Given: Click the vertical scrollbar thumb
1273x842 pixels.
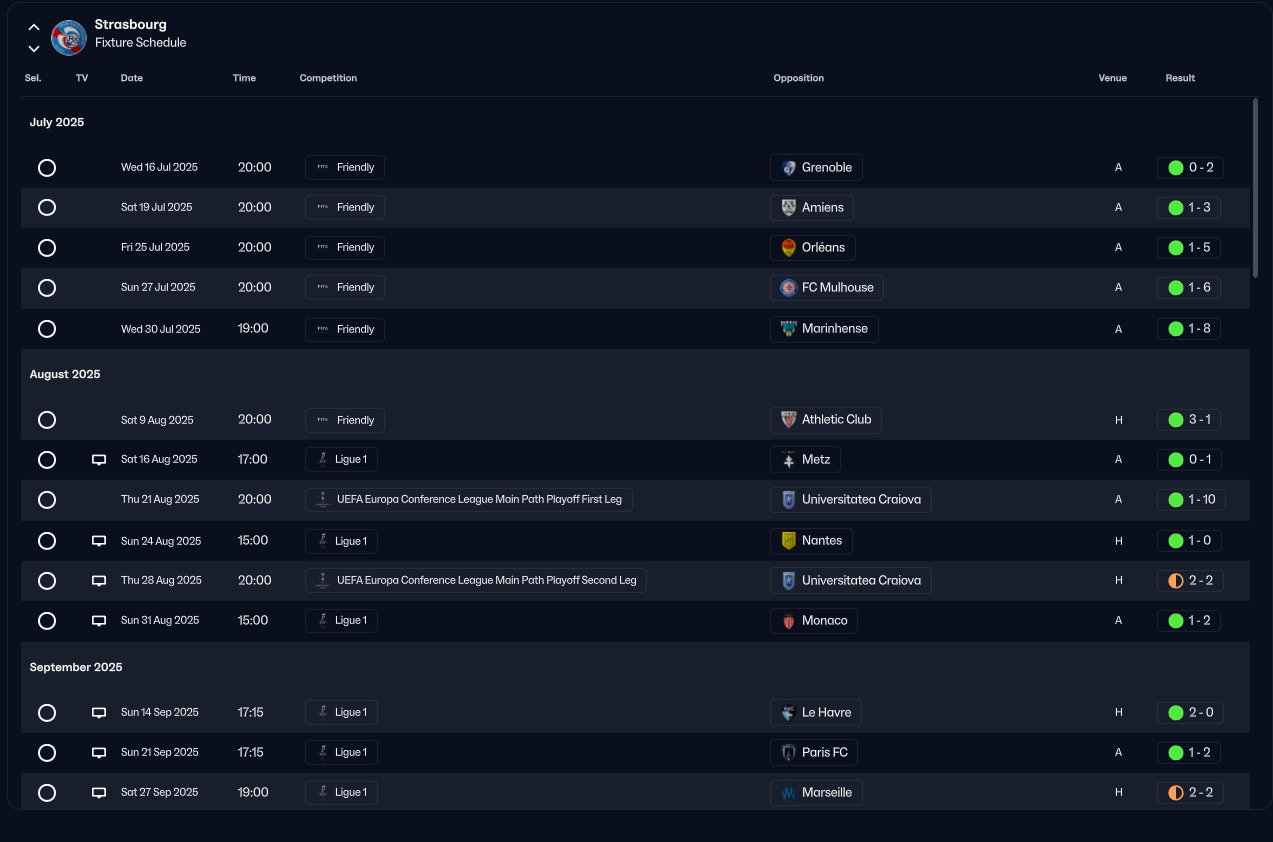Looking at the screenshot, I should tap(1255, 187).
